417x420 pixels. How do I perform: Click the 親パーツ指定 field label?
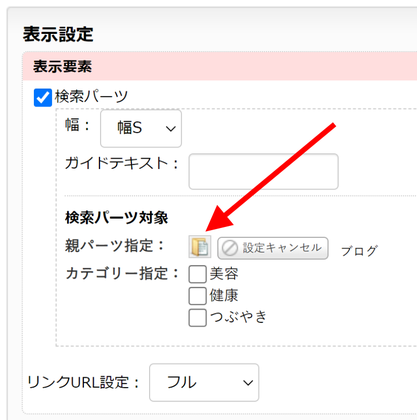[x=115, y=246]
